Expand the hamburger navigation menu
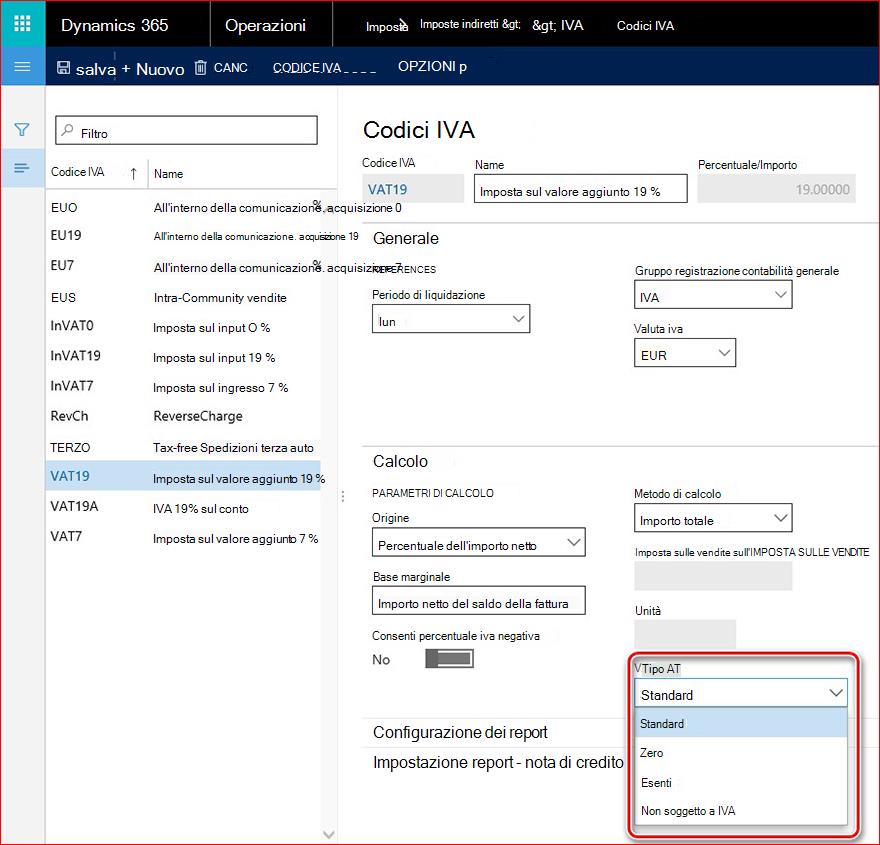This screenshot has height=845, width=880. pos(22,67)
